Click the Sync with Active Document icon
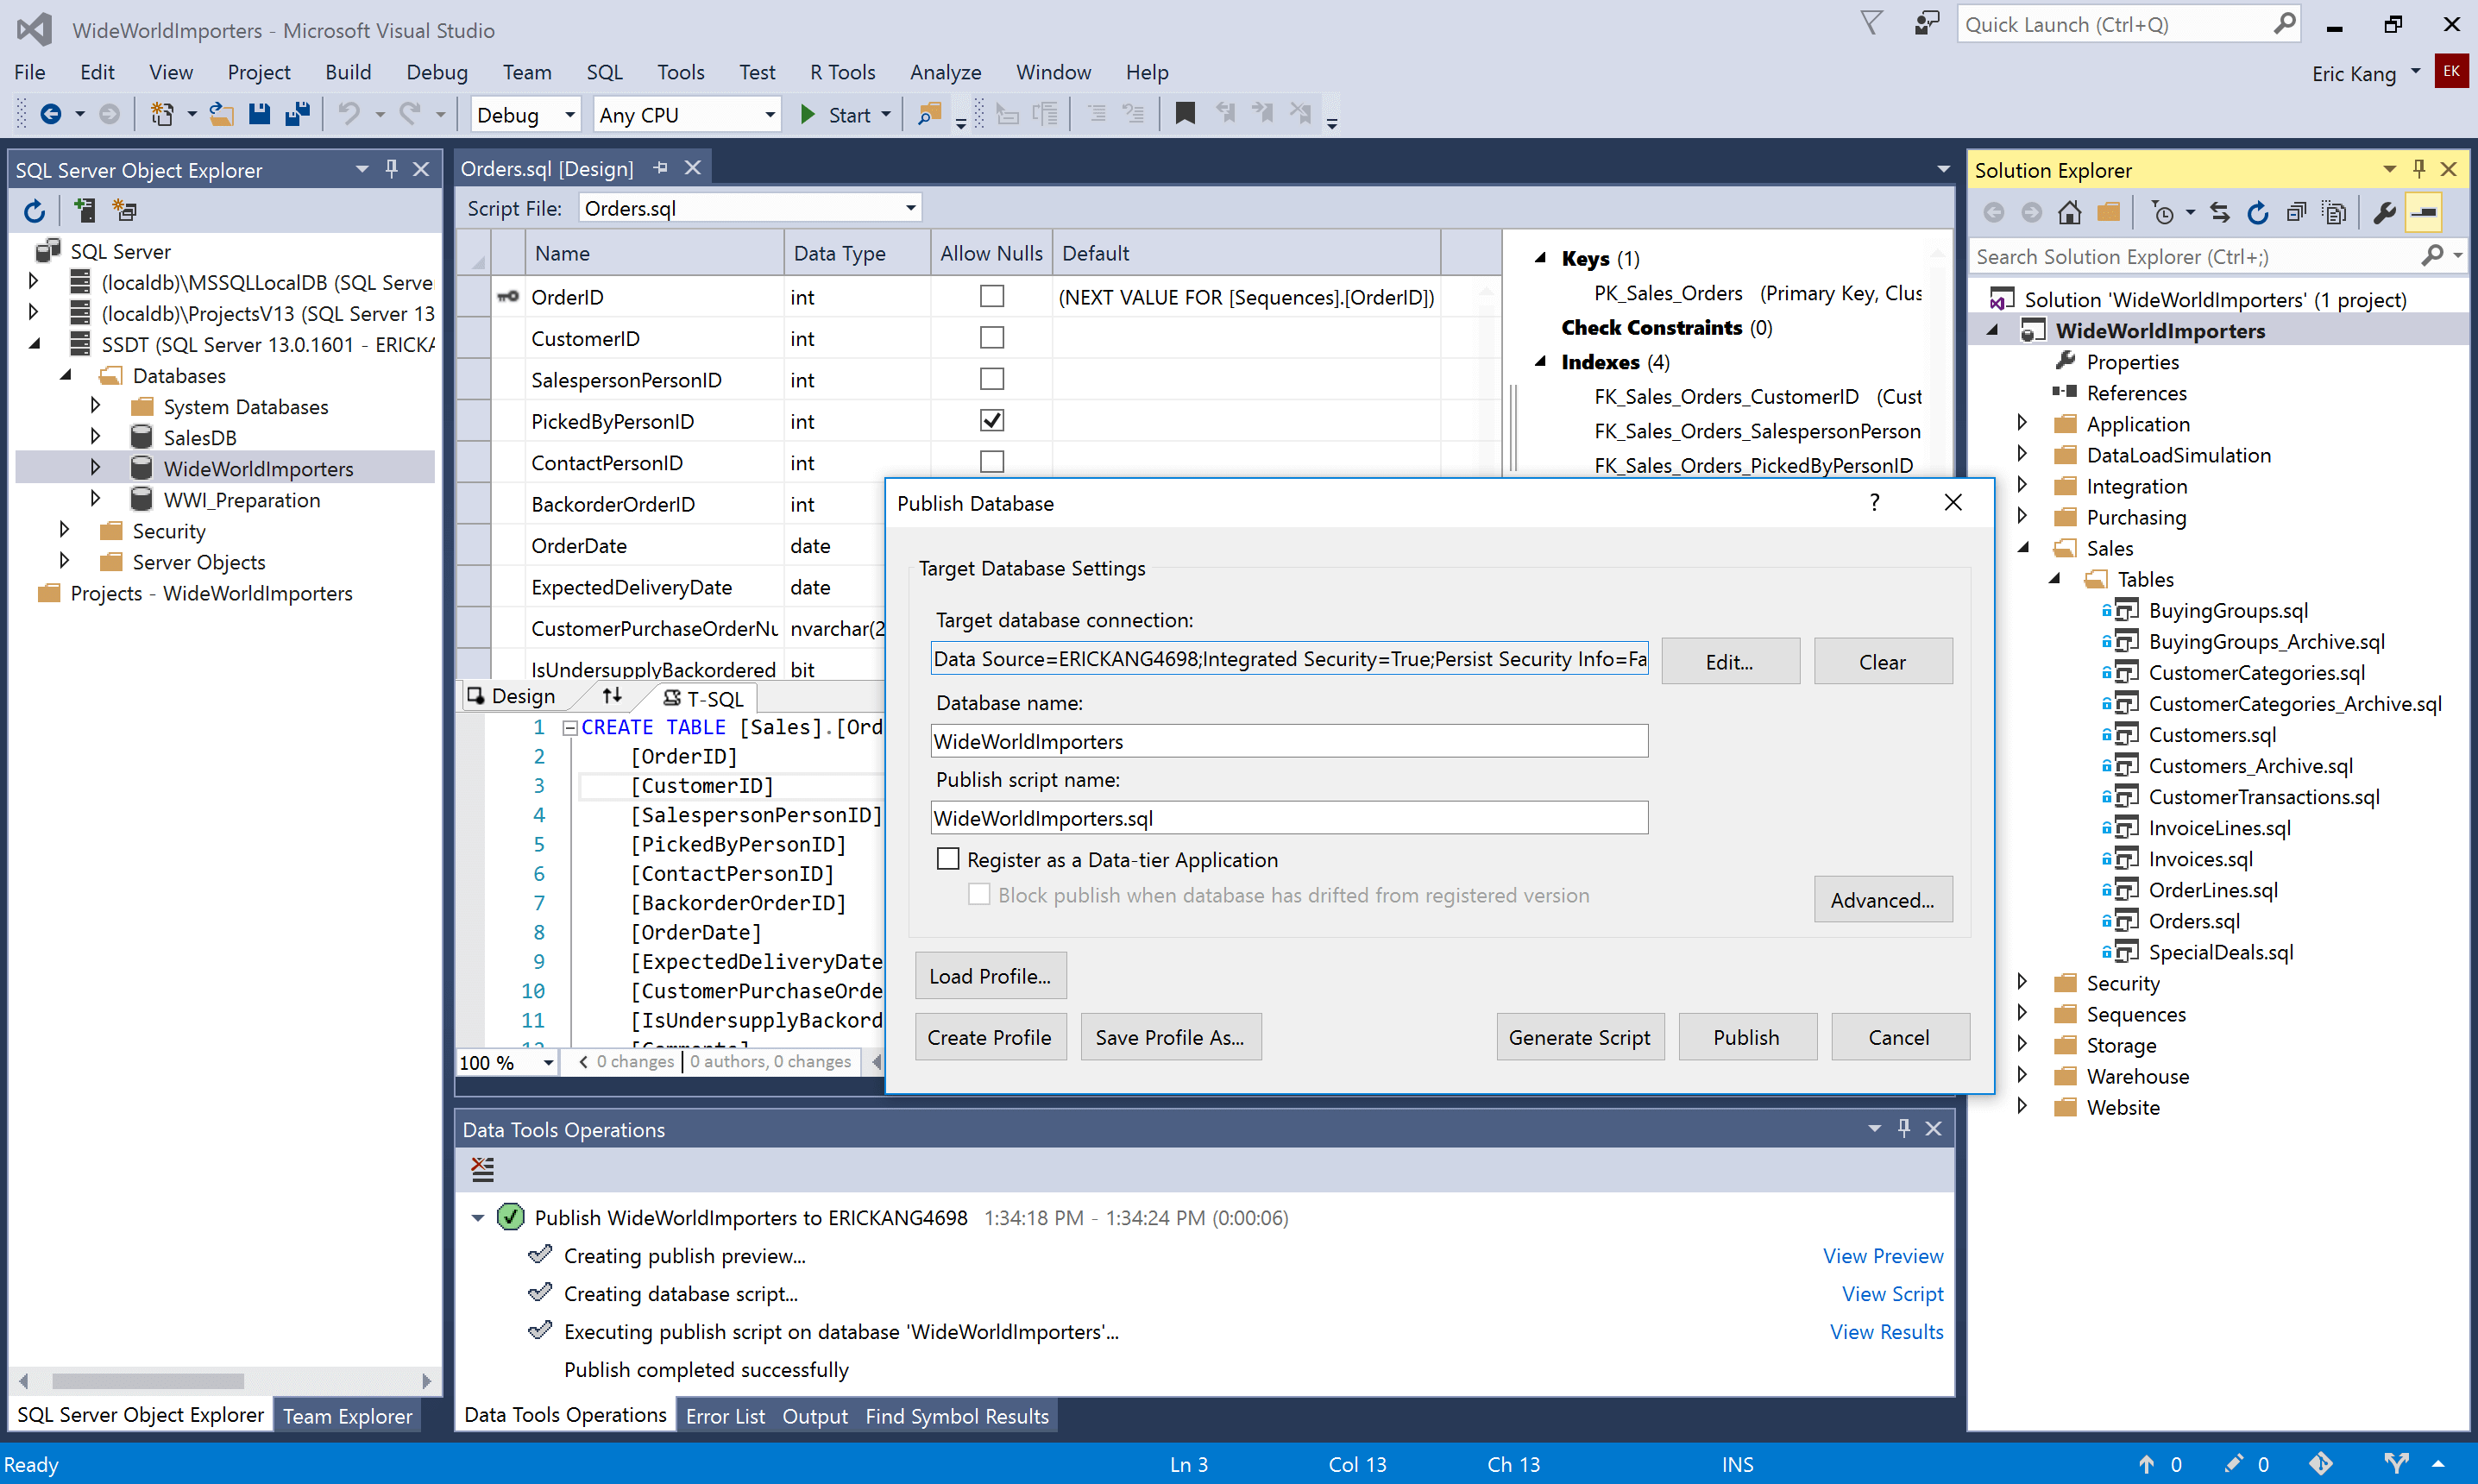2478x1484 pixels. click(2220, 212)
